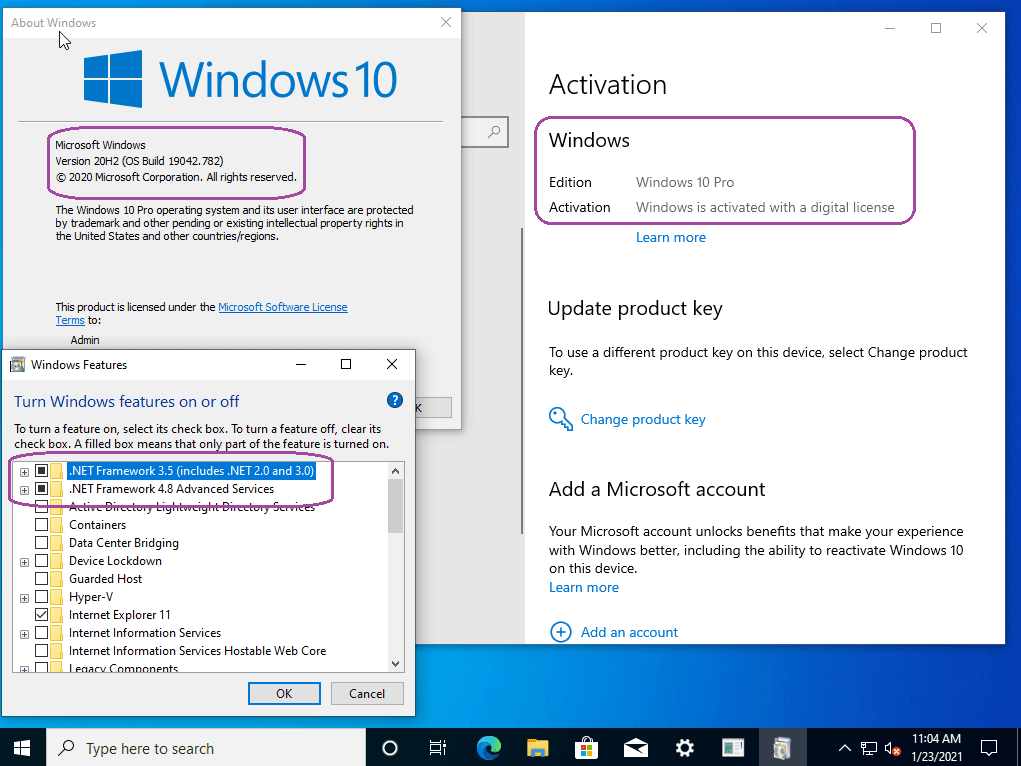Viewport: 1021px width, 766px height.
Task: Expand the Hyper-V tree node
Action: (24, 598)
